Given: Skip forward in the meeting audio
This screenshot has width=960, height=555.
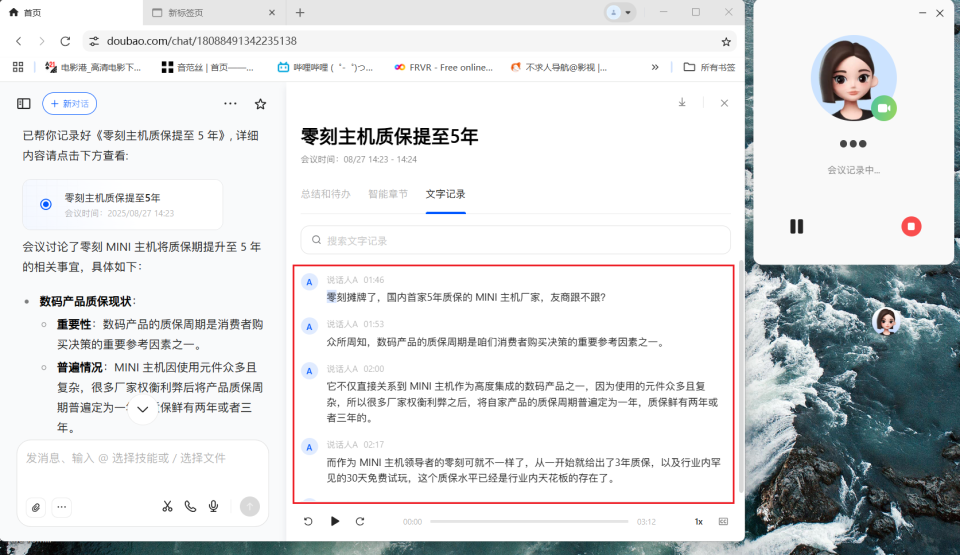Looking at the screenshot, I should pyautogui.click(x=360, y=521).
